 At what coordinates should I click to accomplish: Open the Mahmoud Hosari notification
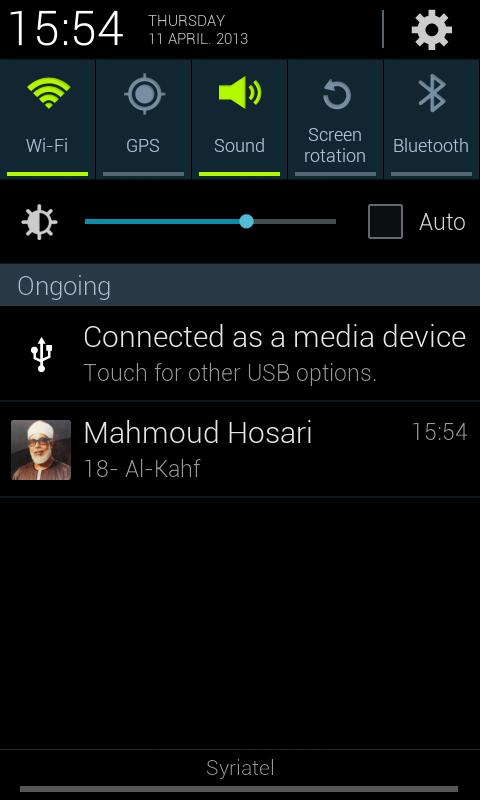[x=240, y=449]
